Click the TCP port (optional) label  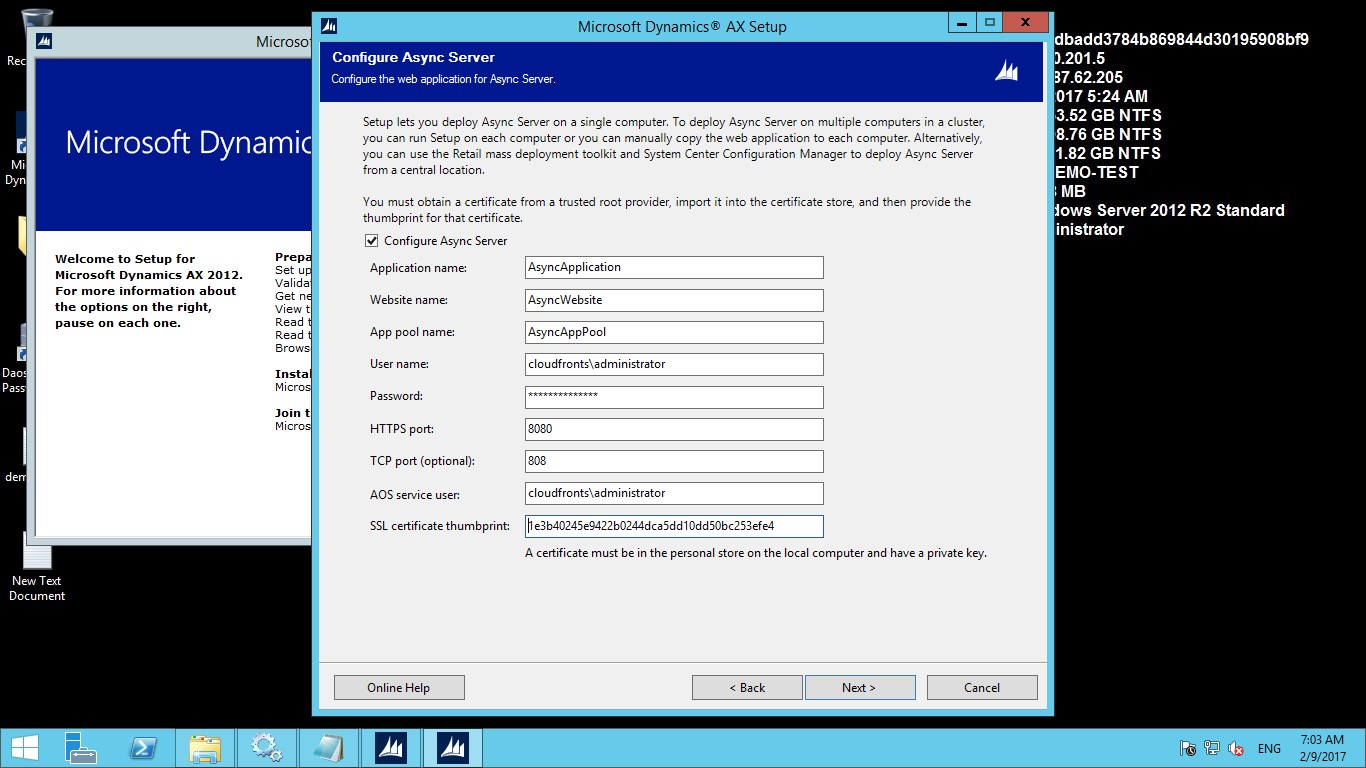point(422,461)
